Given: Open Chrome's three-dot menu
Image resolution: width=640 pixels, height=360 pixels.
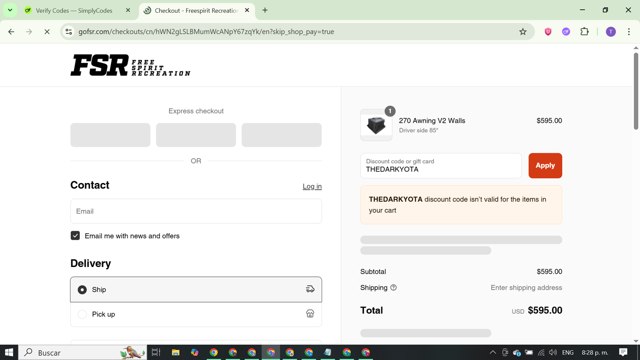Looking at the screenshot, I should click(x=629, y=31).
